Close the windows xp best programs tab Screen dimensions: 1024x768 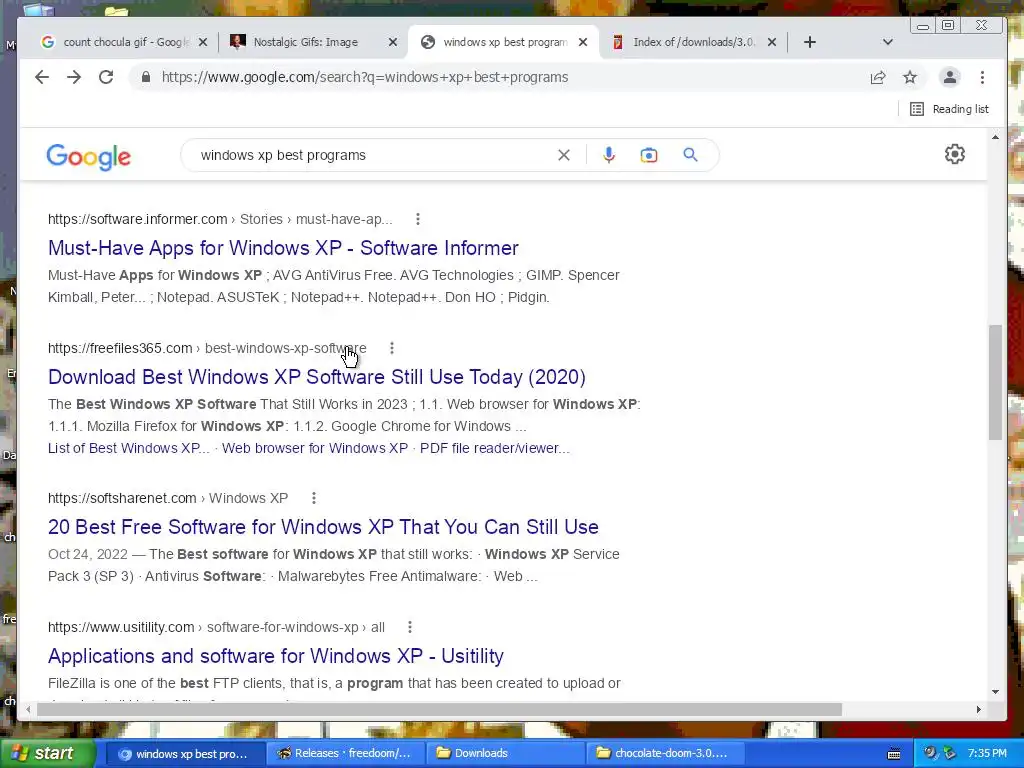pos(583,42)
